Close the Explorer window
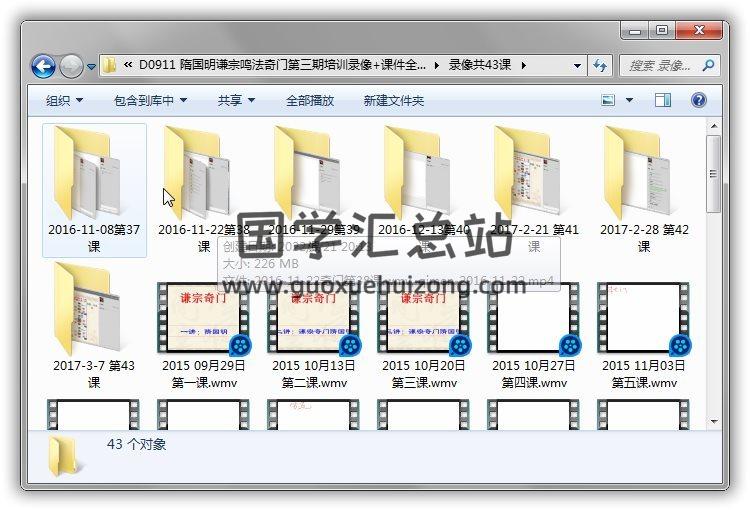Viewport: 750px width, 511px height. click(x=699, y=31)
